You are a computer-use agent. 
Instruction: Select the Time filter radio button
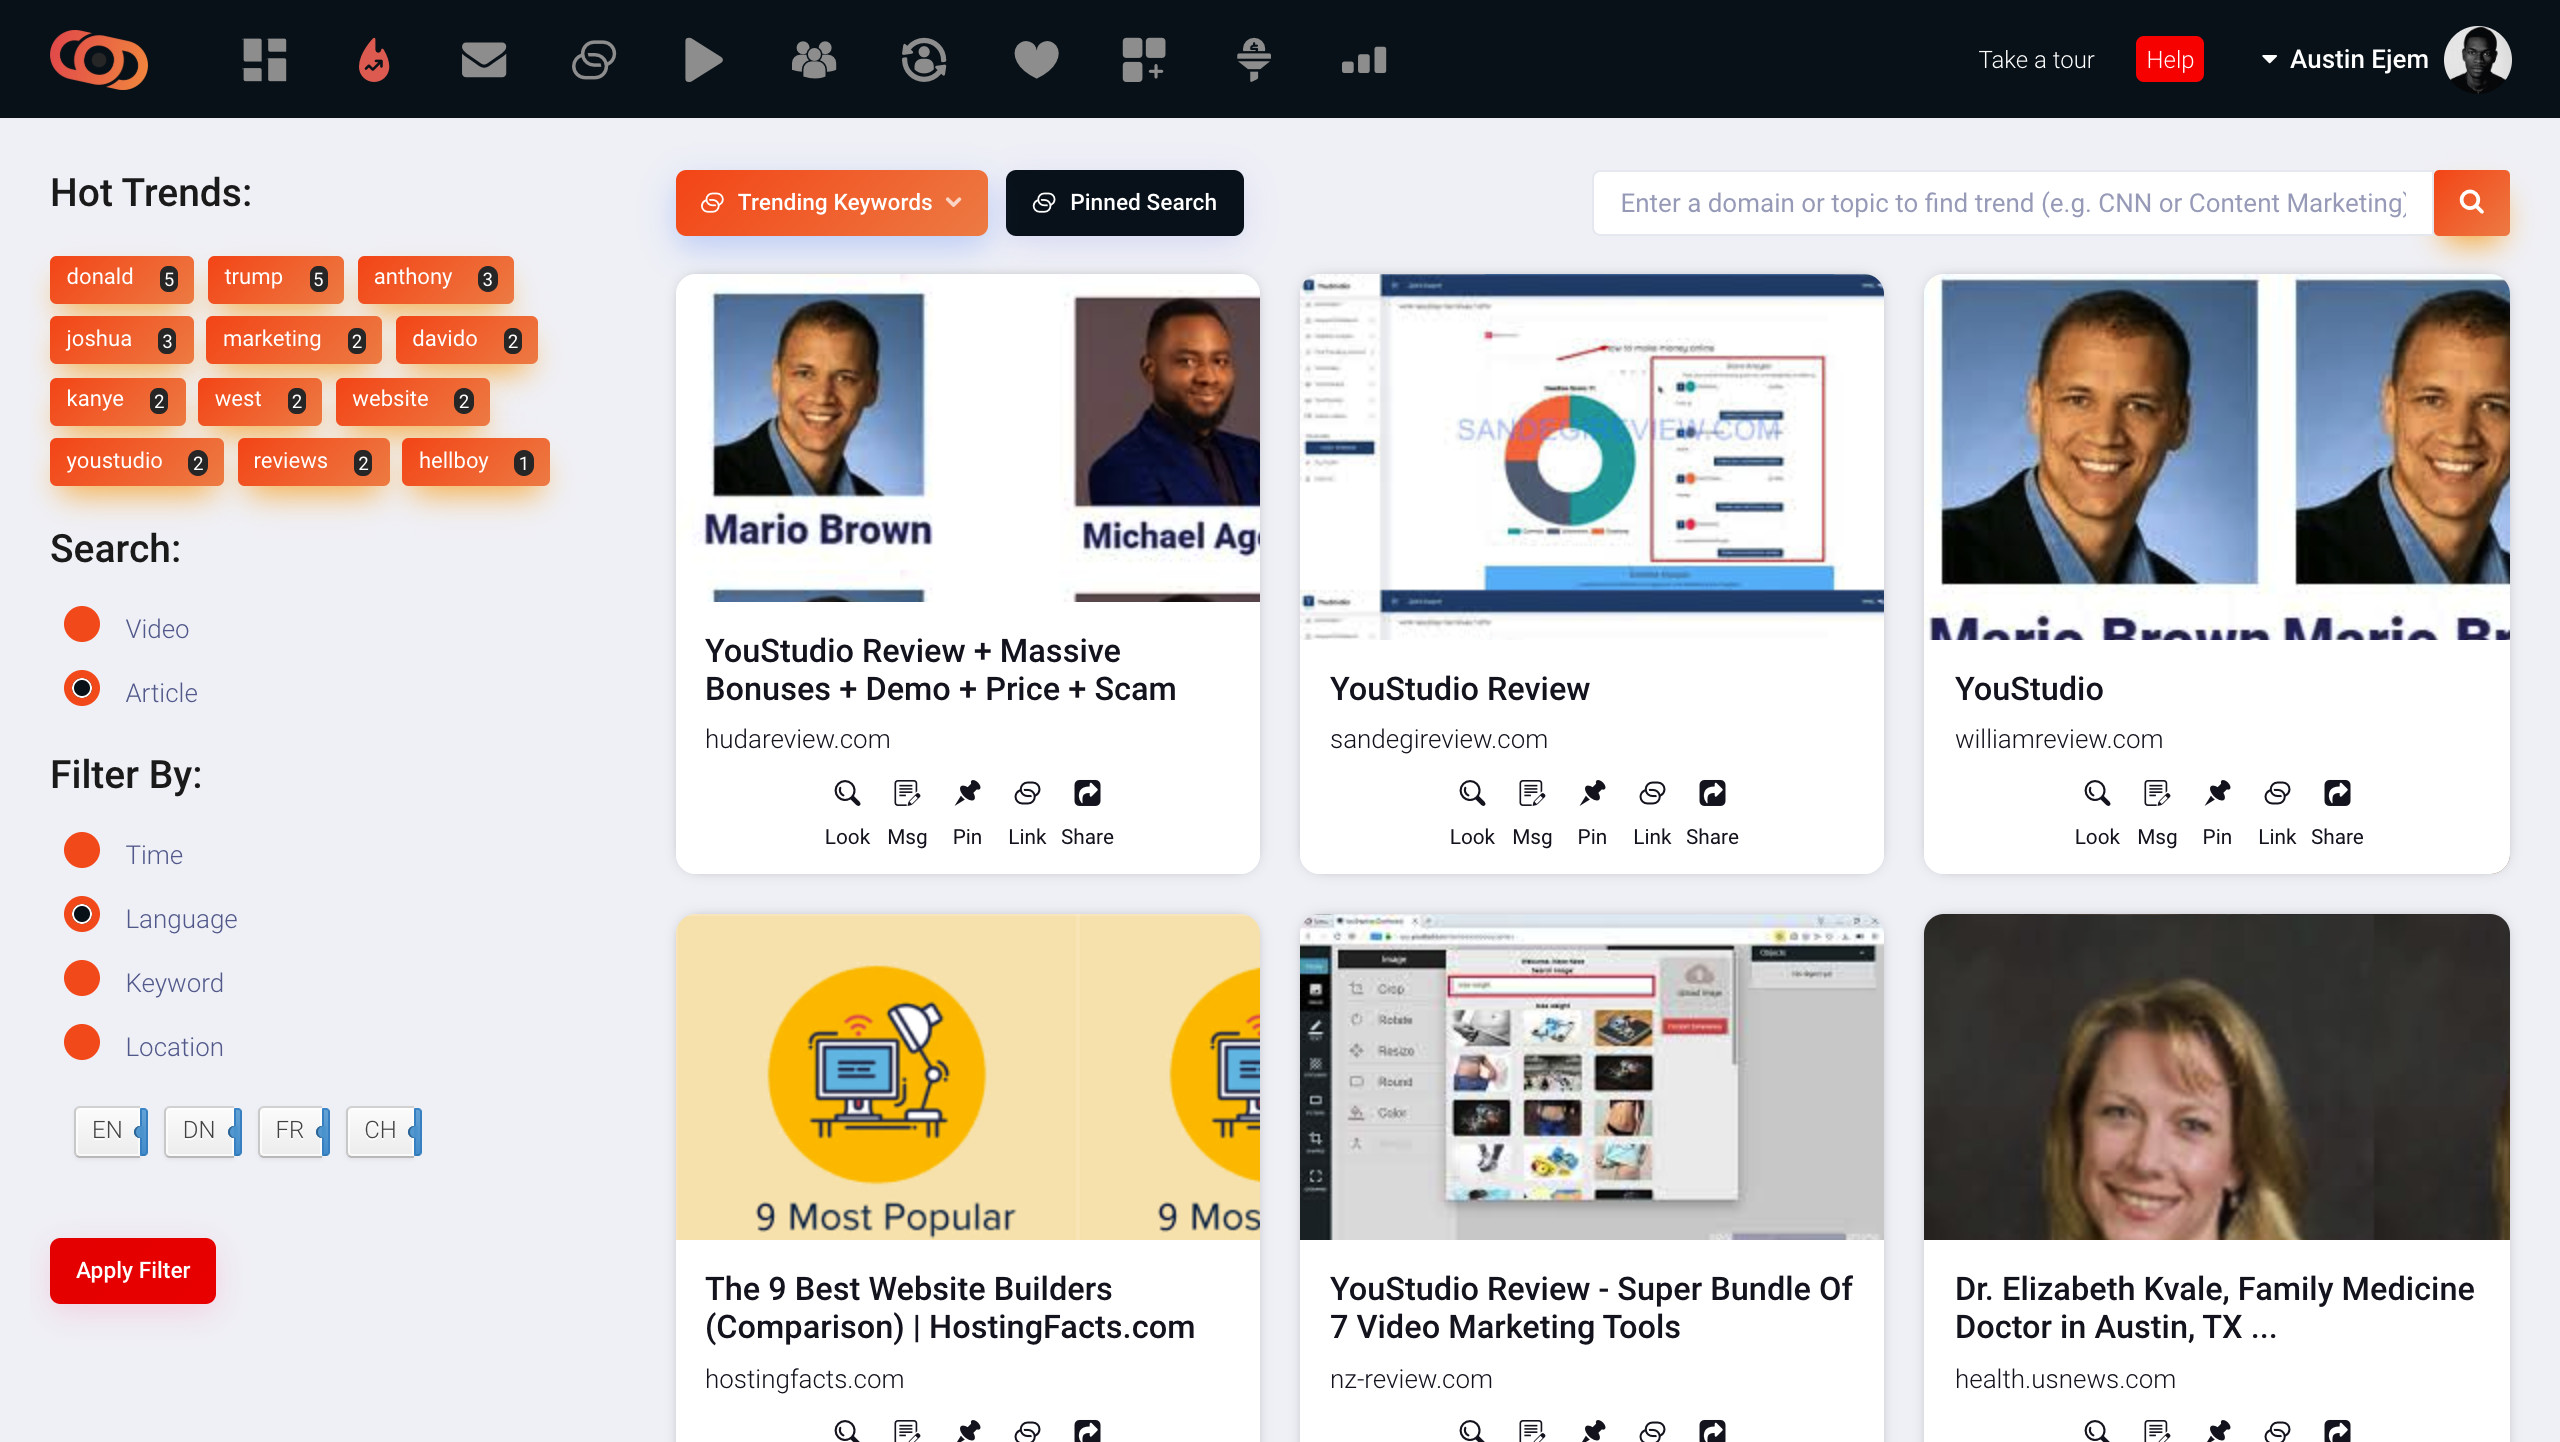[82, 851]
